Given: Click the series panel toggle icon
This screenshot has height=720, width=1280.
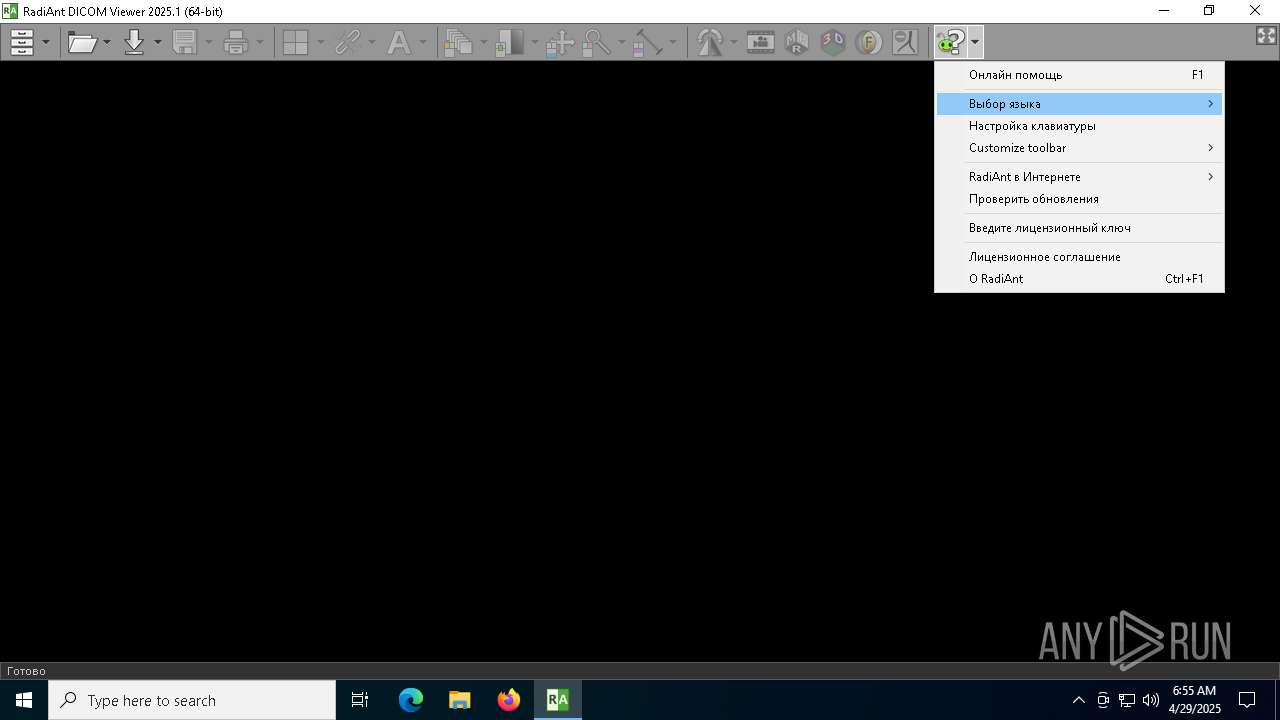Looking at the screenshot, I should click(x=22, y=42).
